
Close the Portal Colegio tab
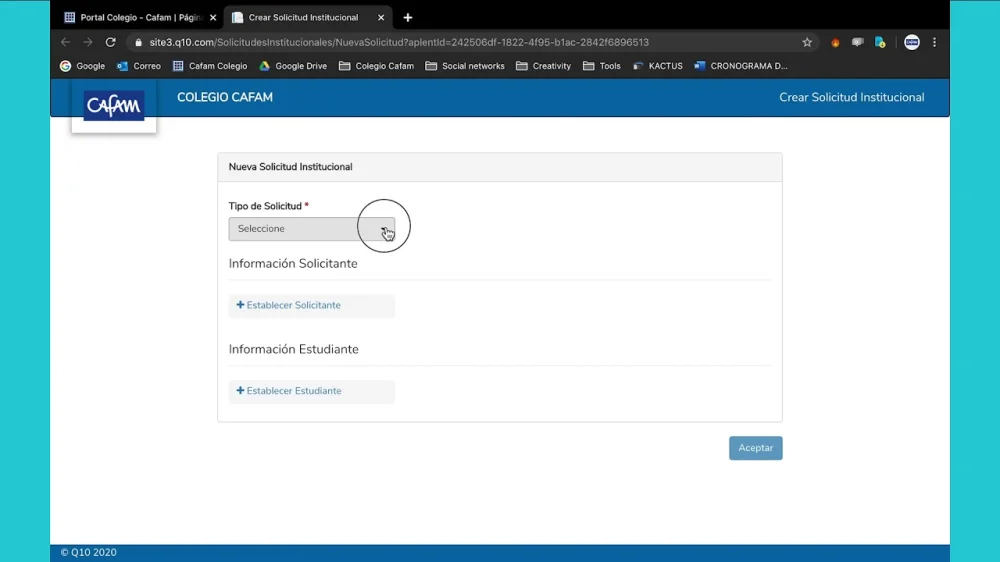[213, 18]
